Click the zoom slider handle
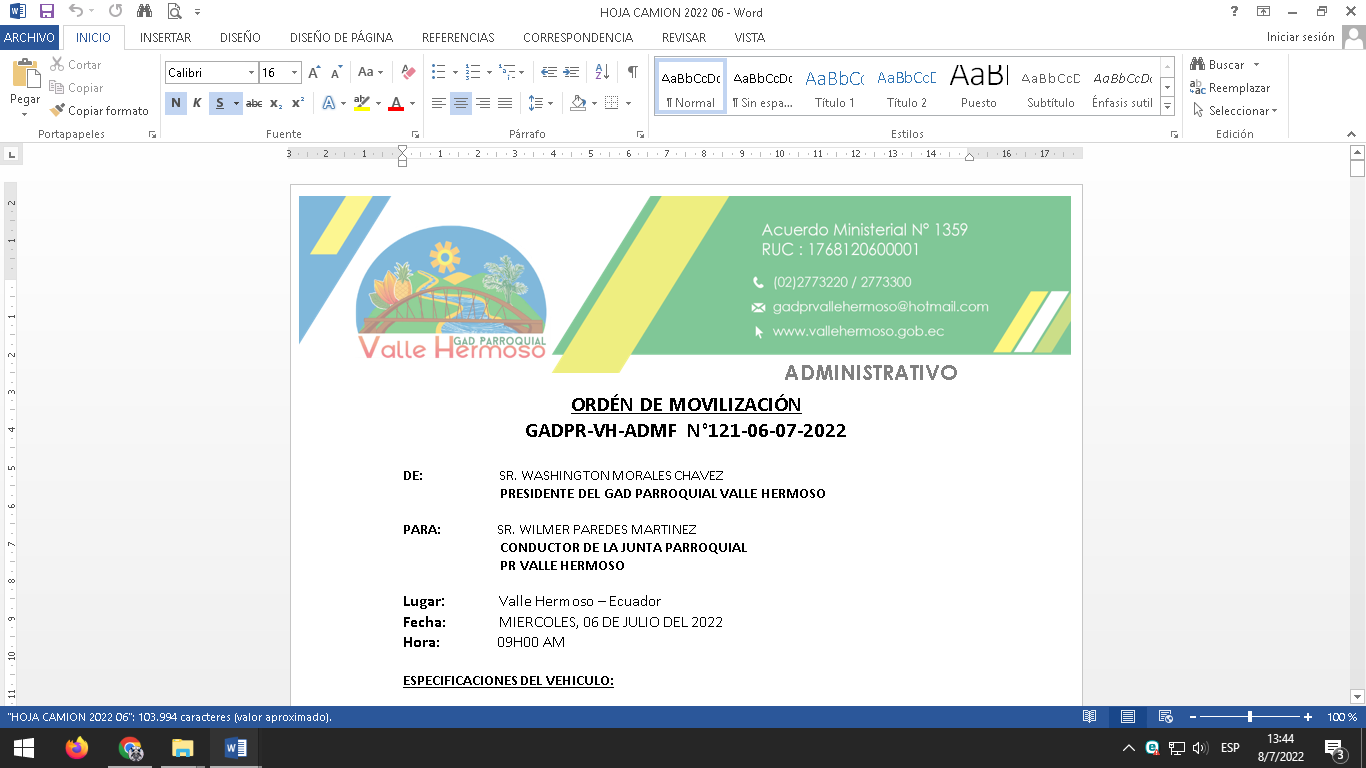This screenshot has width=1366, height=768. pos(1250,717)
